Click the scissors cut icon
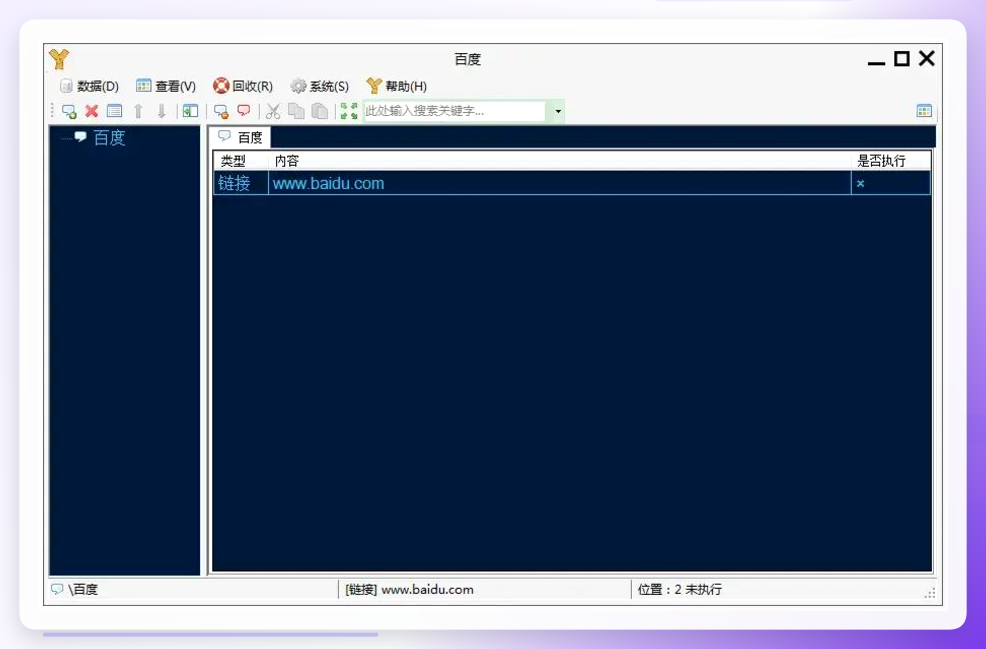This screenshot has height=649, width=986. [273, 111]
